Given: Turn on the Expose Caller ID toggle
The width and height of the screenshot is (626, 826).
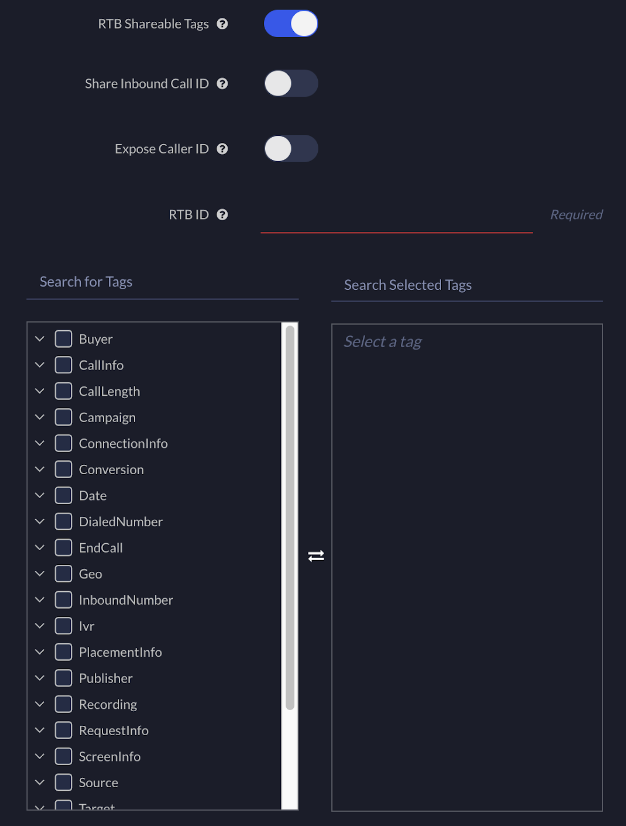Looking at the screenshot, I should [290, 148].
